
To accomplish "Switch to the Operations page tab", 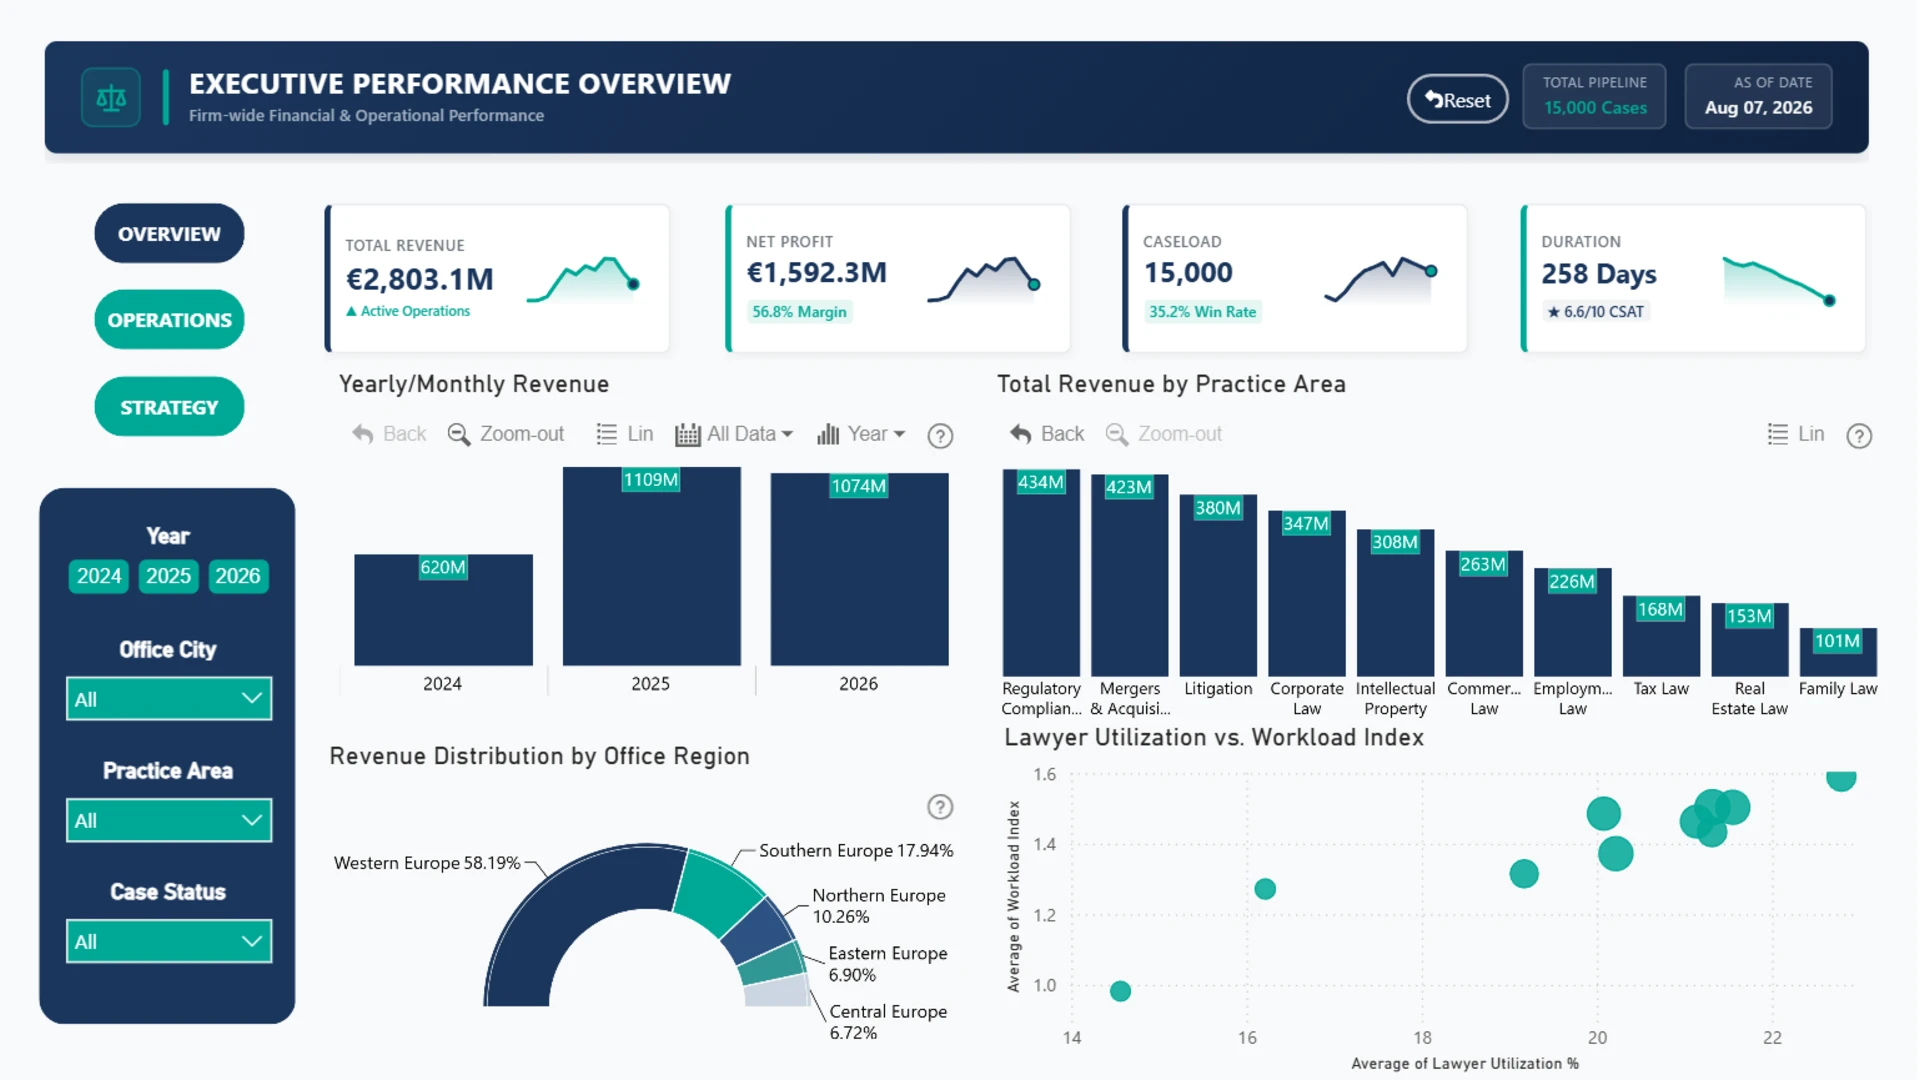I will [169, 320].
